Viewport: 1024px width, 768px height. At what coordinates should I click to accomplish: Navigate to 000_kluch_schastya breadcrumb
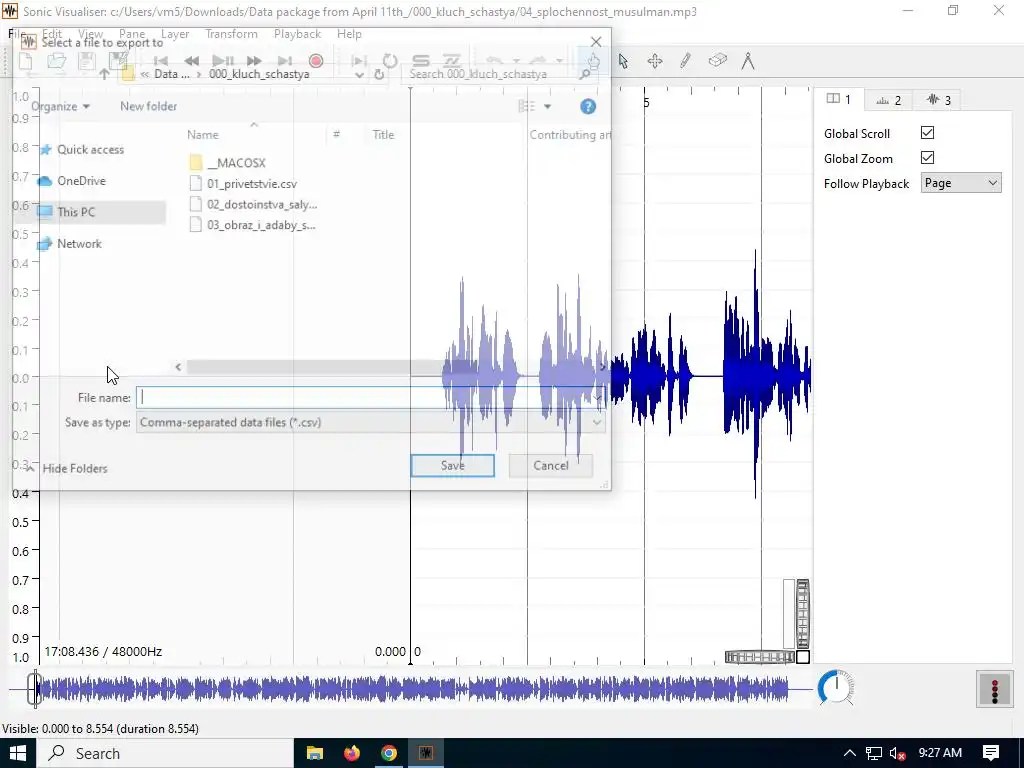[x=259, y=74]
